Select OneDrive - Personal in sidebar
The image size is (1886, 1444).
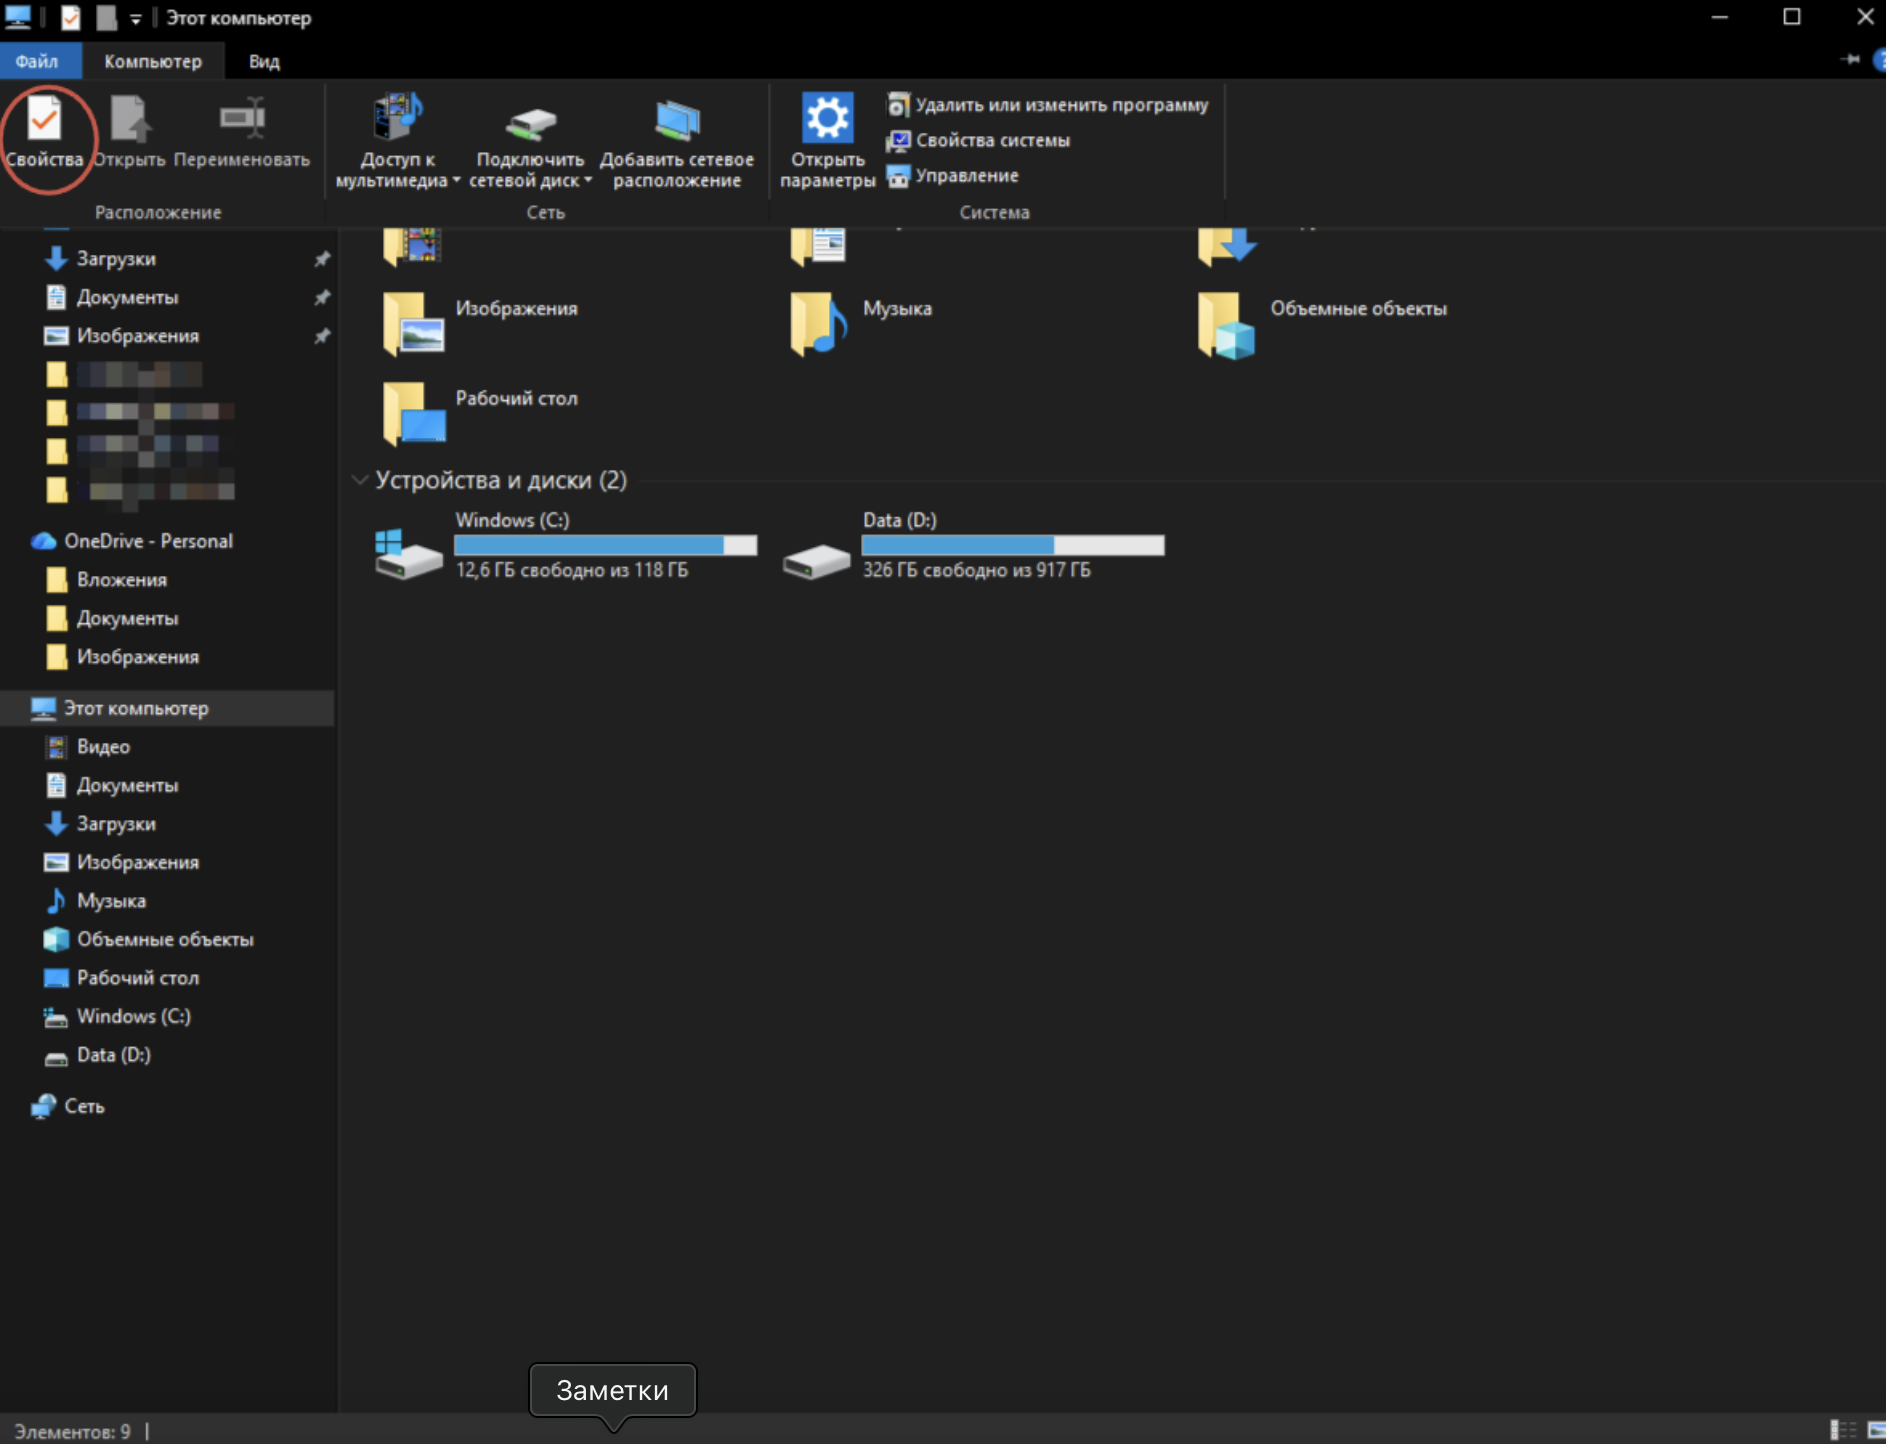148,541
